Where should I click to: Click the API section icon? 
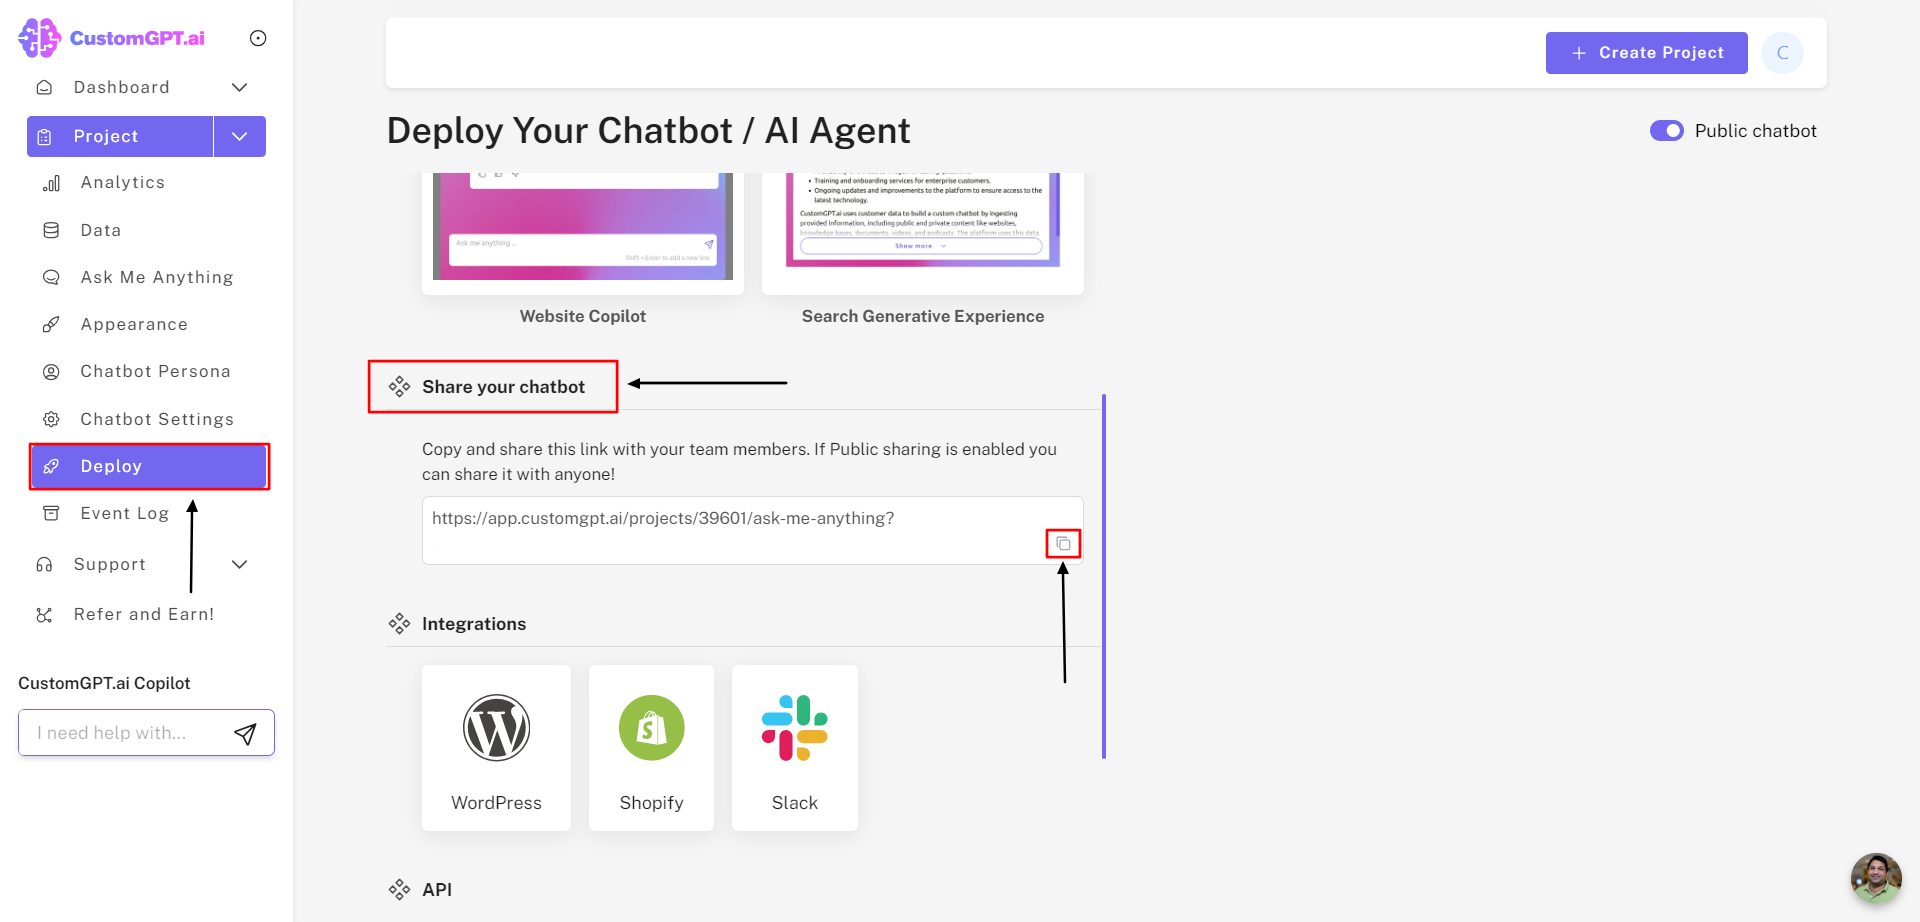[399, 890]
